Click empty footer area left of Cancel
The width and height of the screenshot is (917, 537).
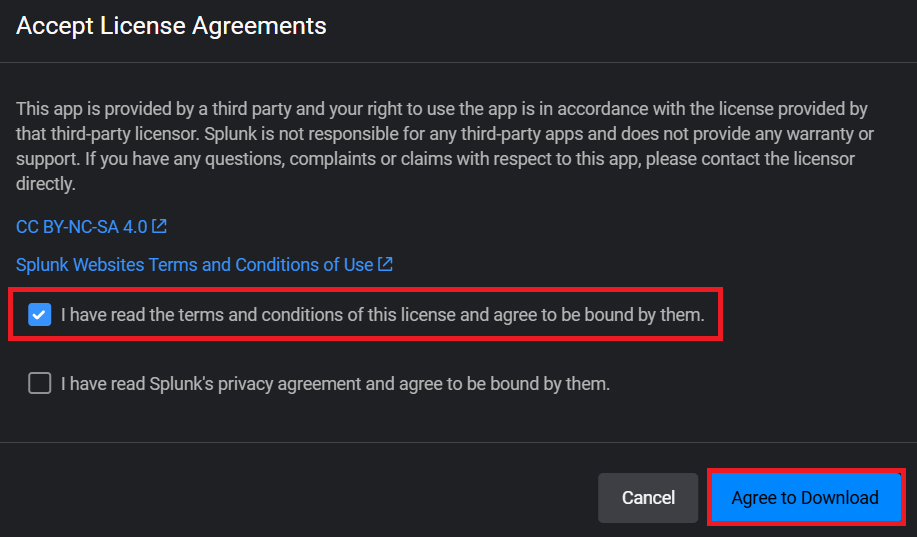click(300, 497)
